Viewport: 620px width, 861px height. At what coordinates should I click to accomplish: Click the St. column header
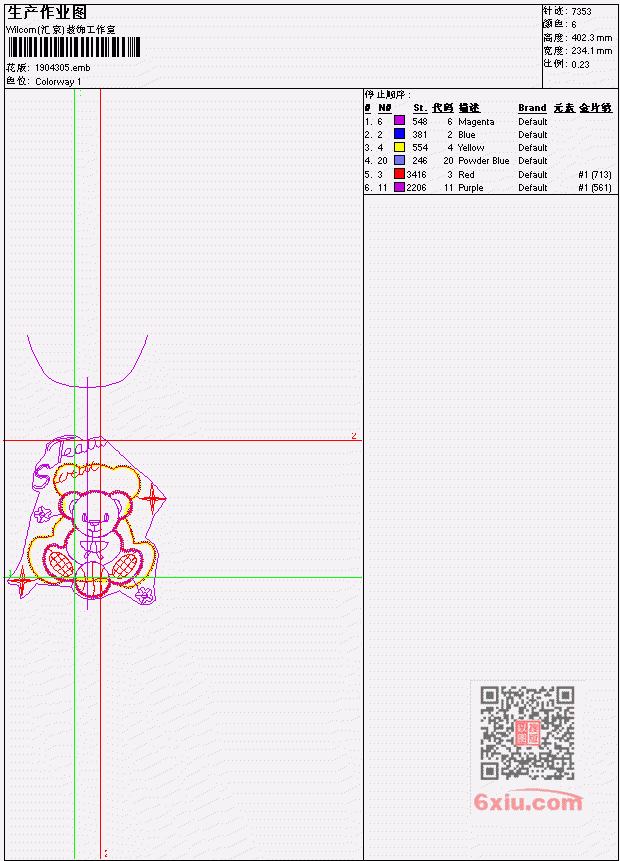420,108
